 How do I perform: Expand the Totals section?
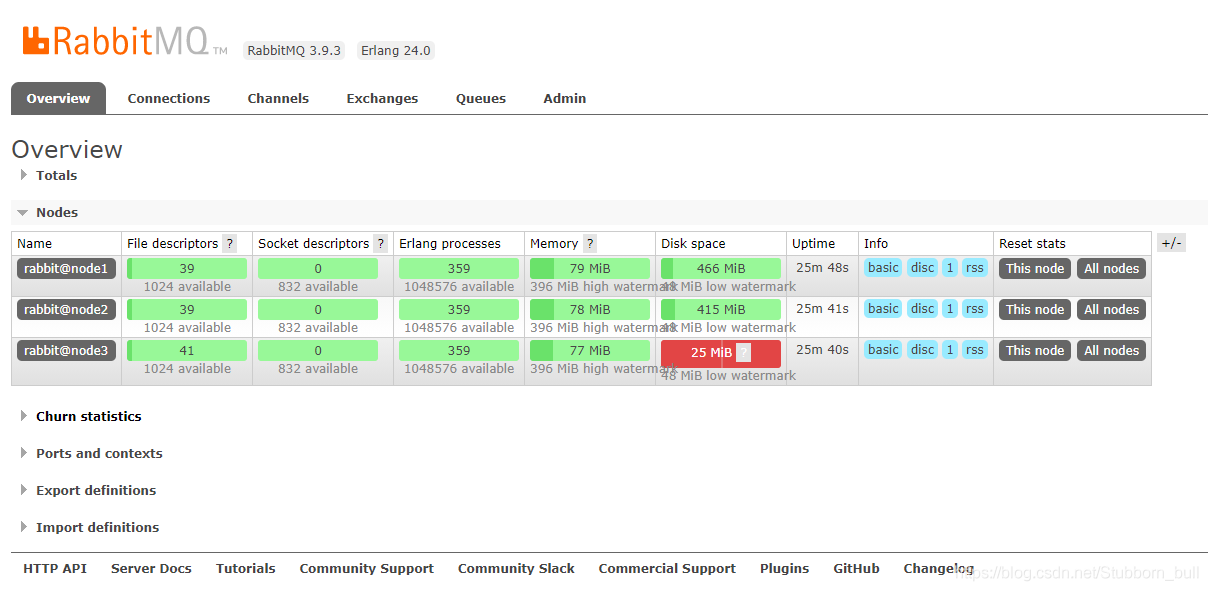point(56,176)
